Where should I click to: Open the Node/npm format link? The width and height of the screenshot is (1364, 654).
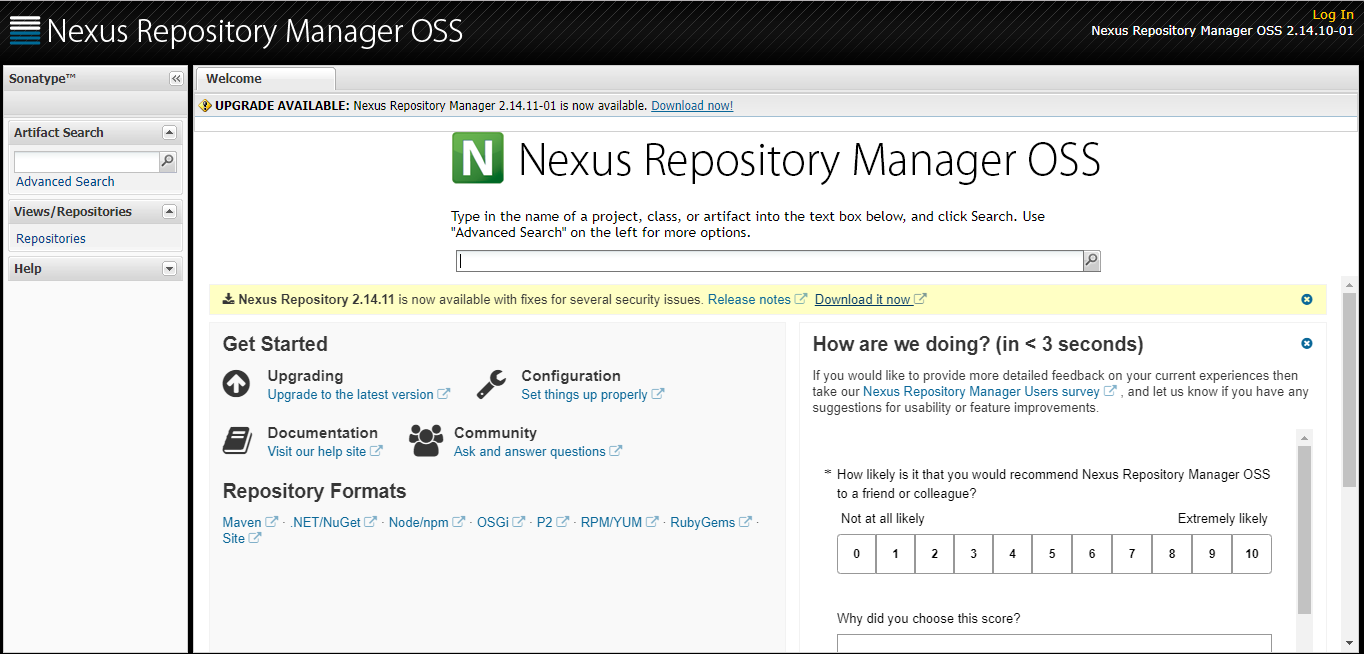tap(426, 523)
